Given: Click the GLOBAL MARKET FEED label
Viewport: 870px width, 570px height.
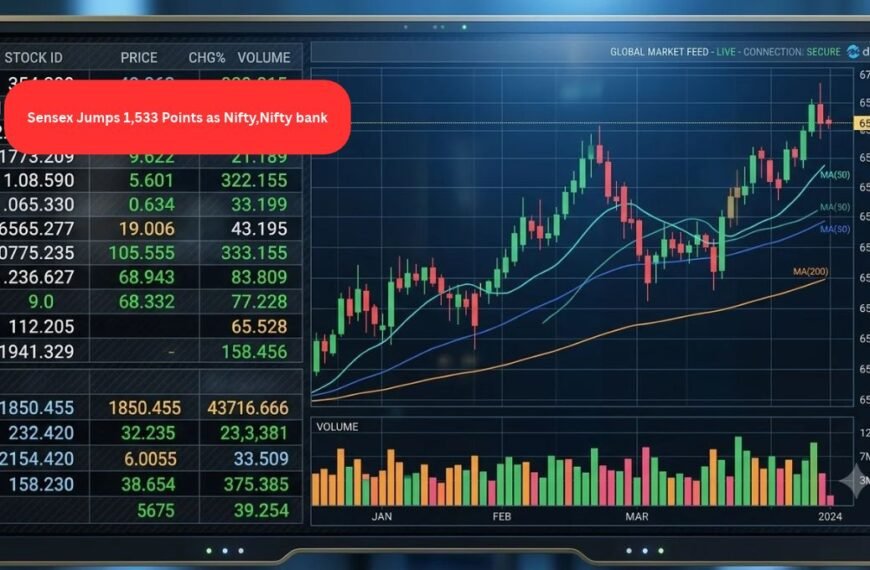Looking at the screenshot, I should point(659,52).
